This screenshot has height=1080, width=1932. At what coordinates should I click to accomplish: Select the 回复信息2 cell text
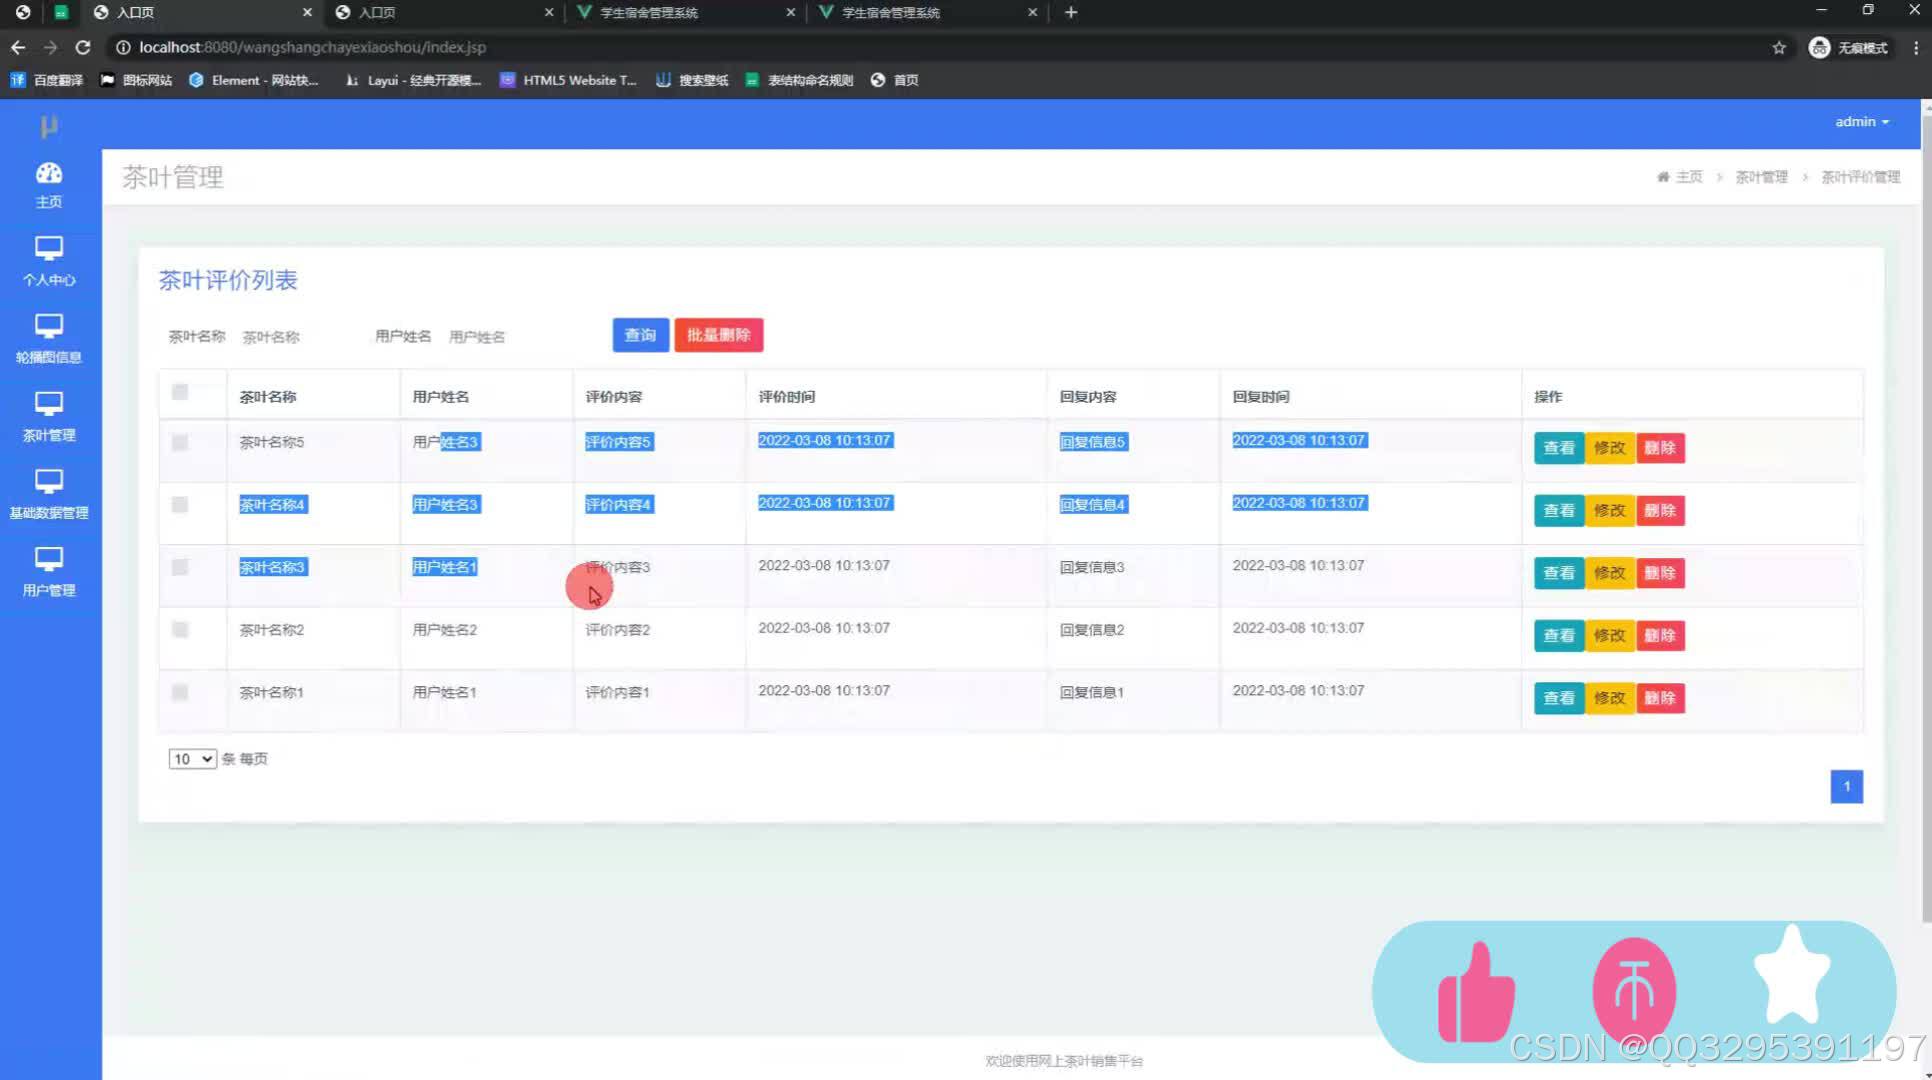coord(1092,630)
